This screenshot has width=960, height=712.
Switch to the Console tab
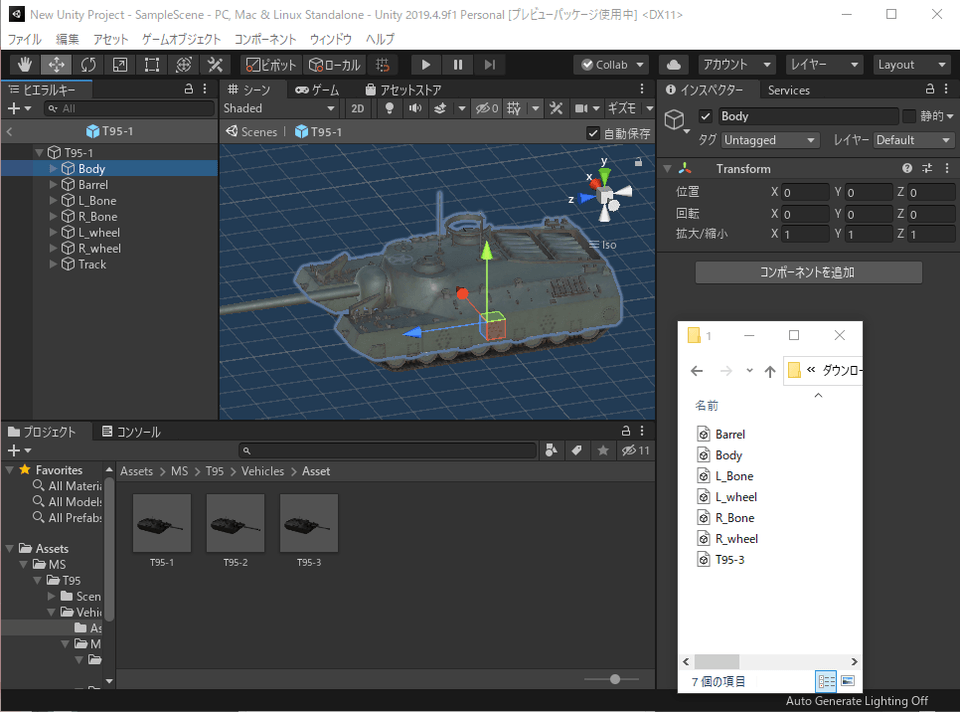pos(131,432)
